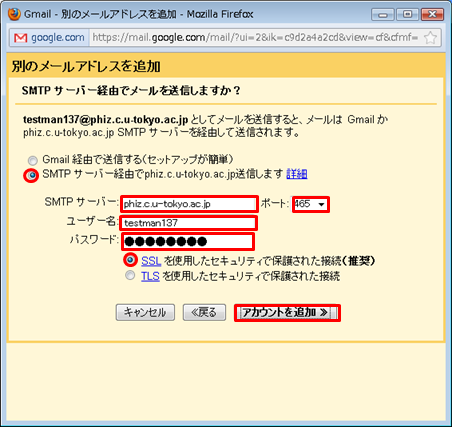This screenshot has height=427, width=452.
Task: Close the Firefox popup window
Action: click(x=432, y=15)
